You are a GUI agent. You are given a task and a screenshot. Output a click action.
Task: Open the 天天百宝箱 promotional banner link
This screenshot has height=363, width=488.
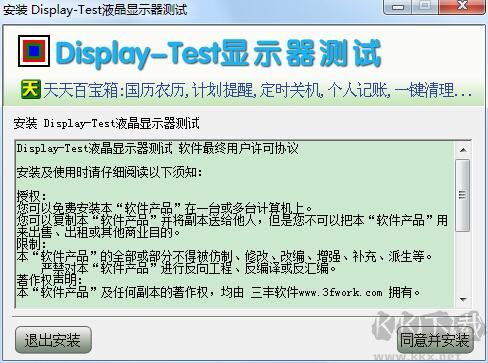coord(257,90)
